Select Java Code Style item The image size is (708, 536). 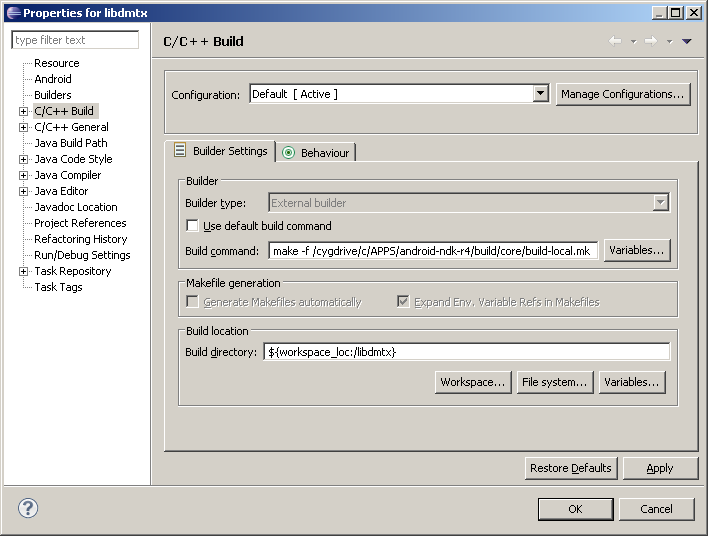[x=73, y=159]
